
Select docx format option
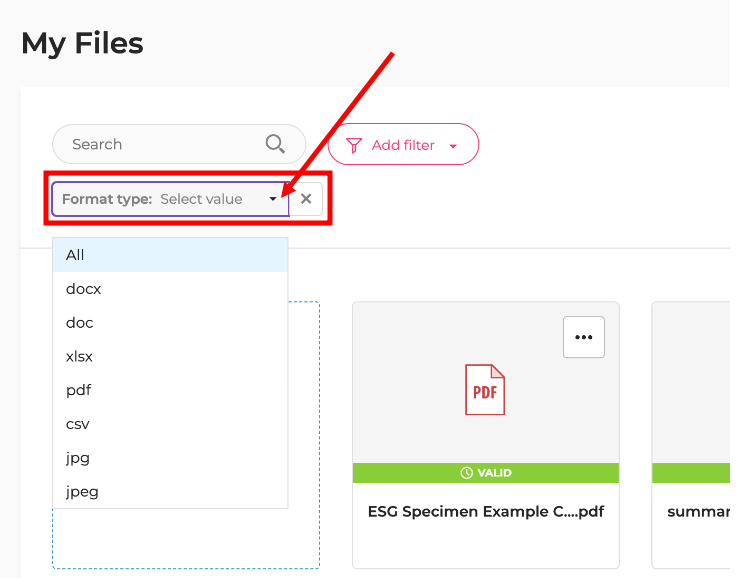(84, 289)
